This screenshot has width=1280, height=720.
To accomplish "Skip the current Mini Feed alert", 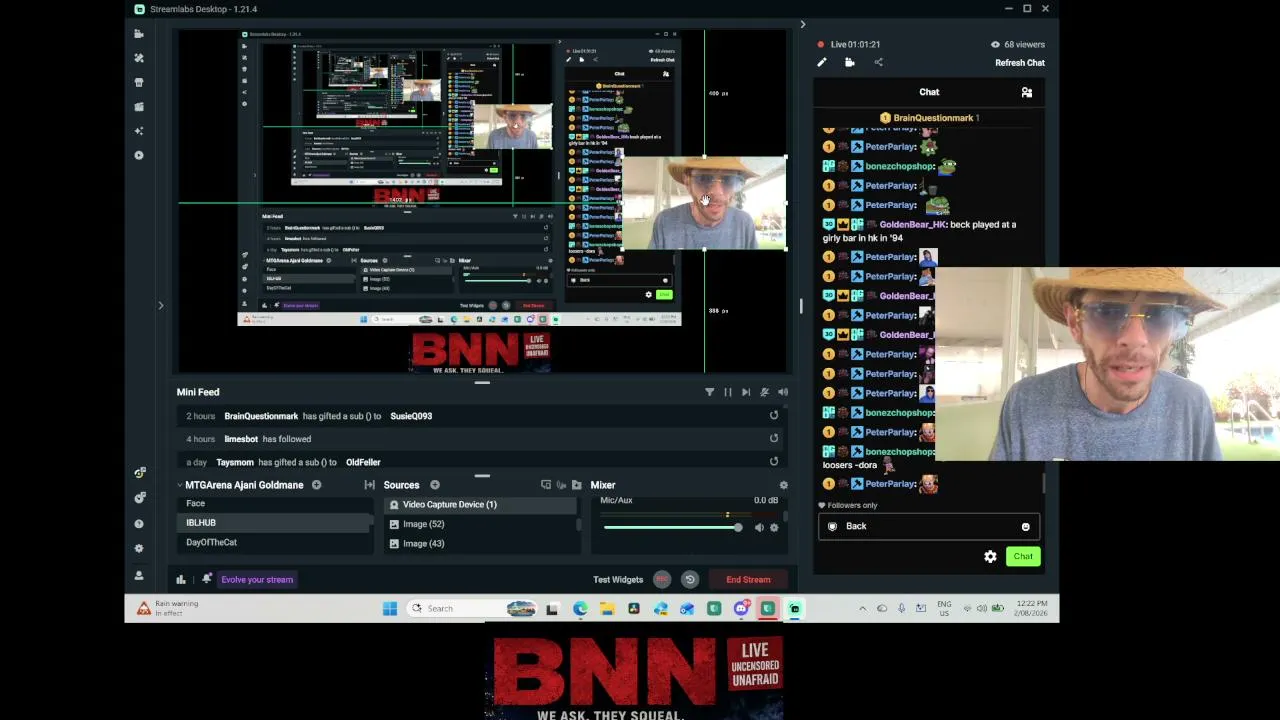I will pos(746,392).
